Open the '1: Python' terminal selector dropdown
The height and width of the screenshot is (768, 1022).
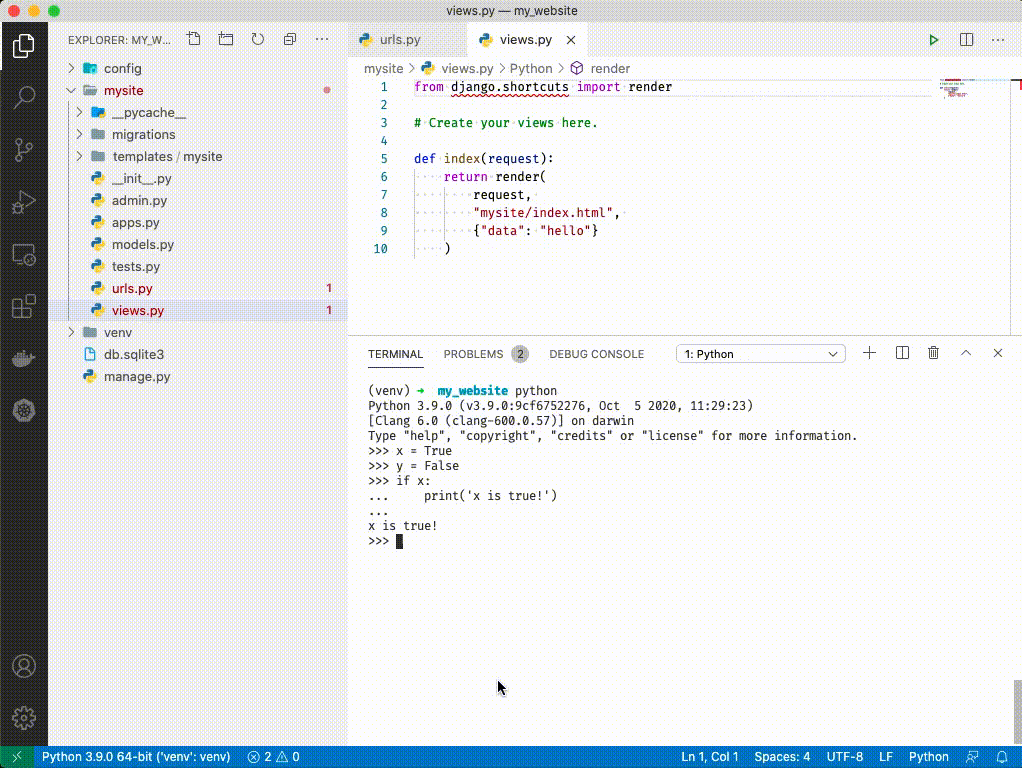(761, 354)
